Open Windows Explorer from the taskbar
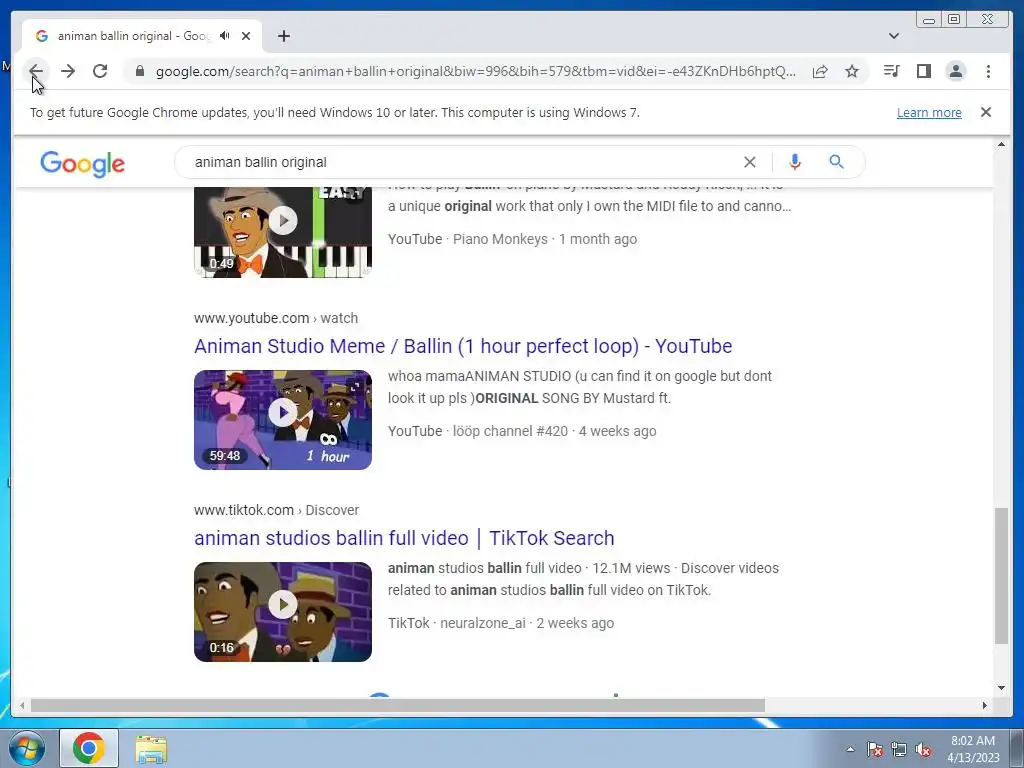The image size is (1024, 768). 151,749
